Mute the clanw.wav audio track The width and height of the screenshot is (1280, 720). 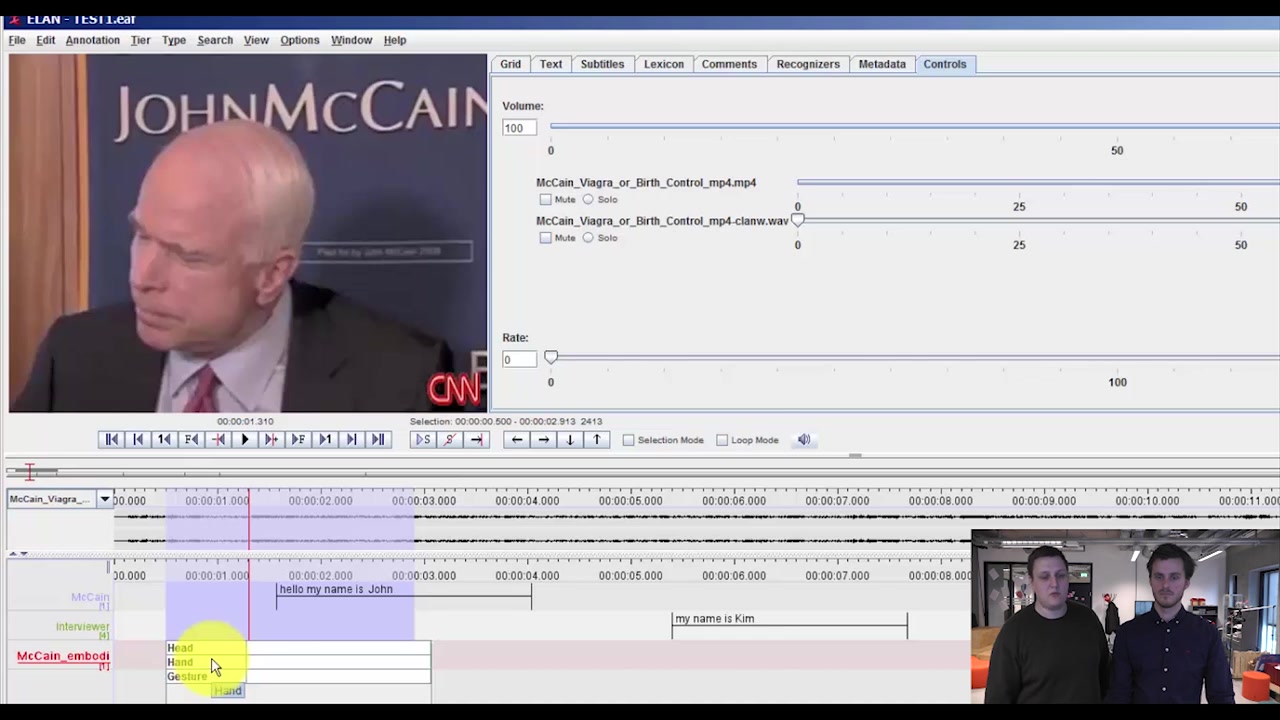(x=546, y=238)
